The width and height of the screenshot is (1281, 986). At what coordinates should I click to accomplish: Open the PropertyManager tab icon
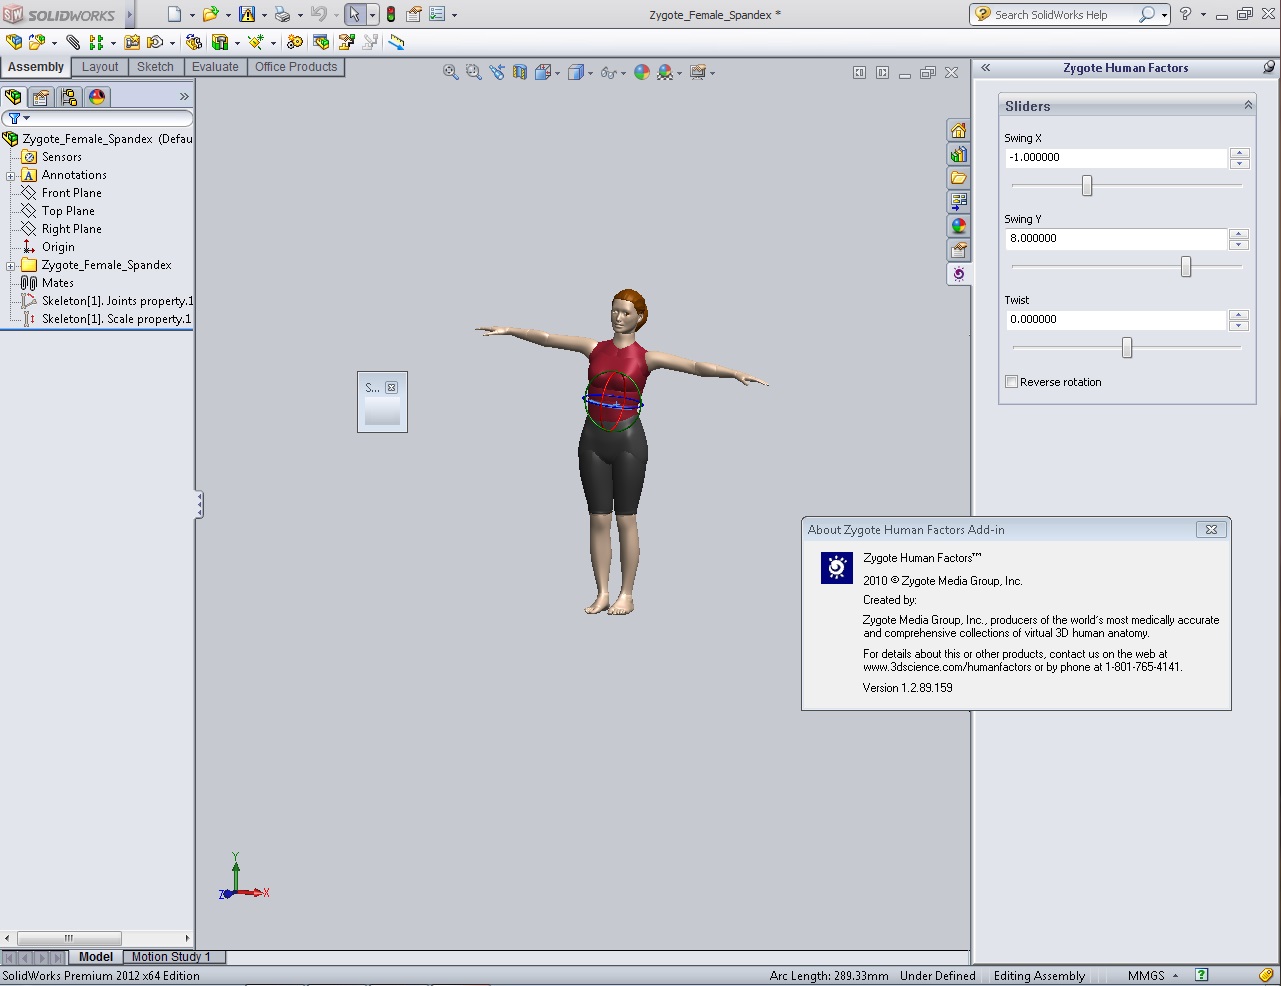tap(41, 97)
